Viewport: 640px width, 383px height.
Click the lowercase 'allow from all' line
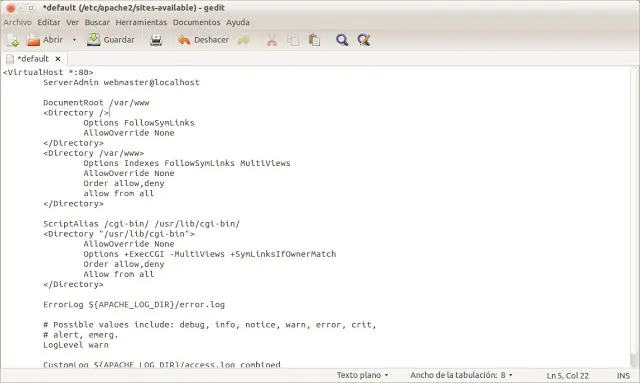pyautogui.click(x=118, y=193)
